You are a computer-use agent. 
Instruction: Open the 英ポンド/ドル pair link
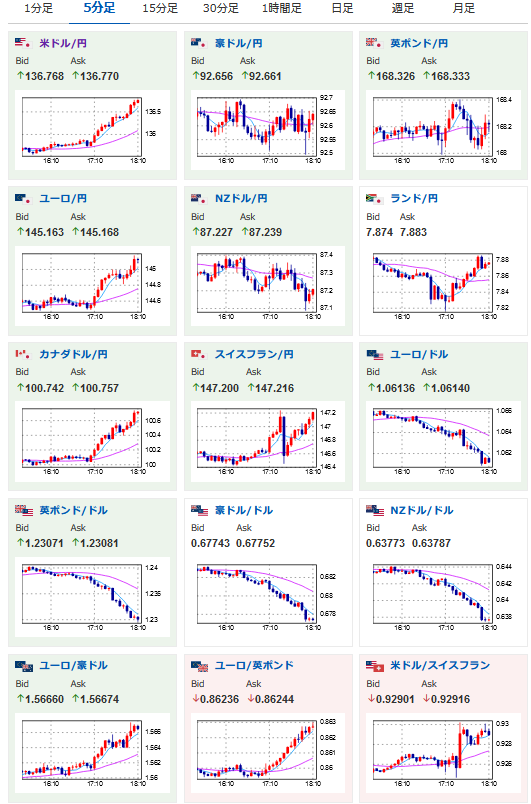[73, 510]
